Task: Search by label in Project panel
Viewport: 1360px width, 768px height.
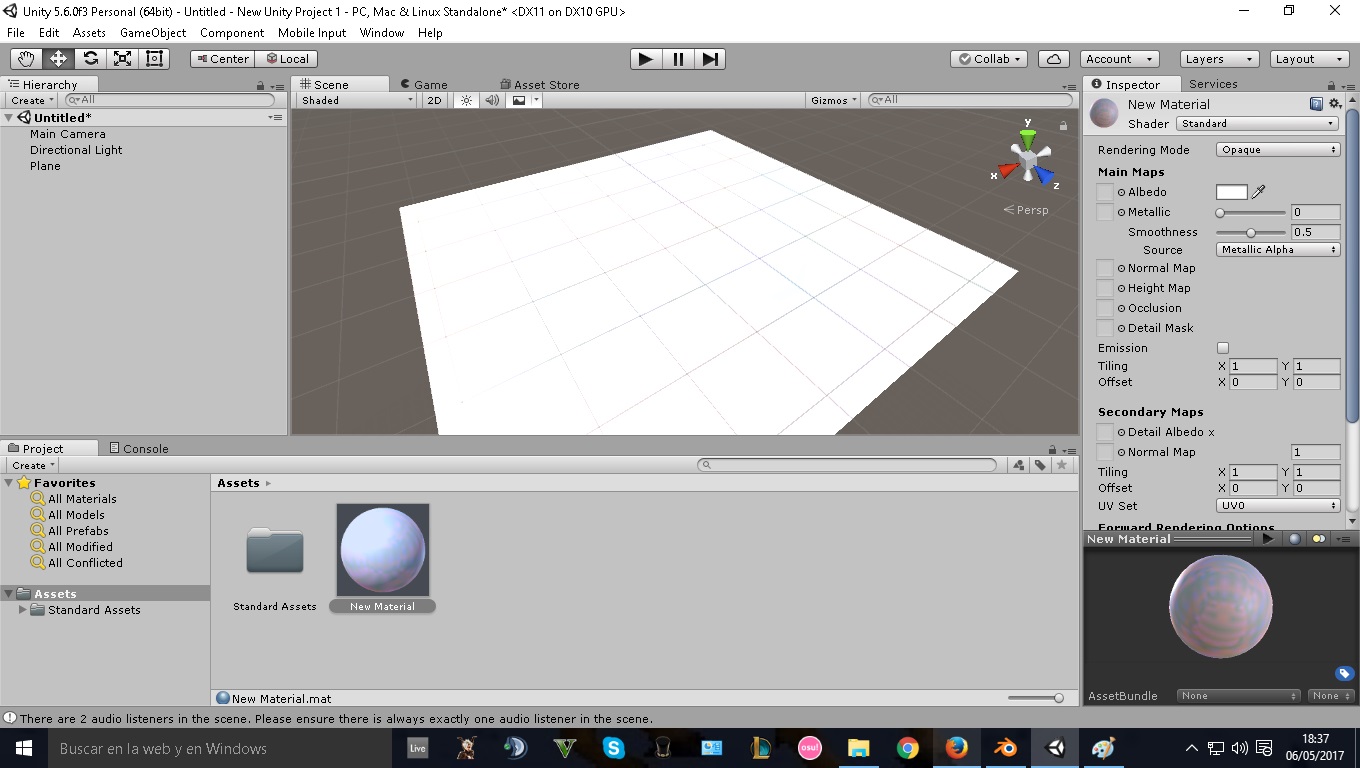Action: pos(1041,465)
